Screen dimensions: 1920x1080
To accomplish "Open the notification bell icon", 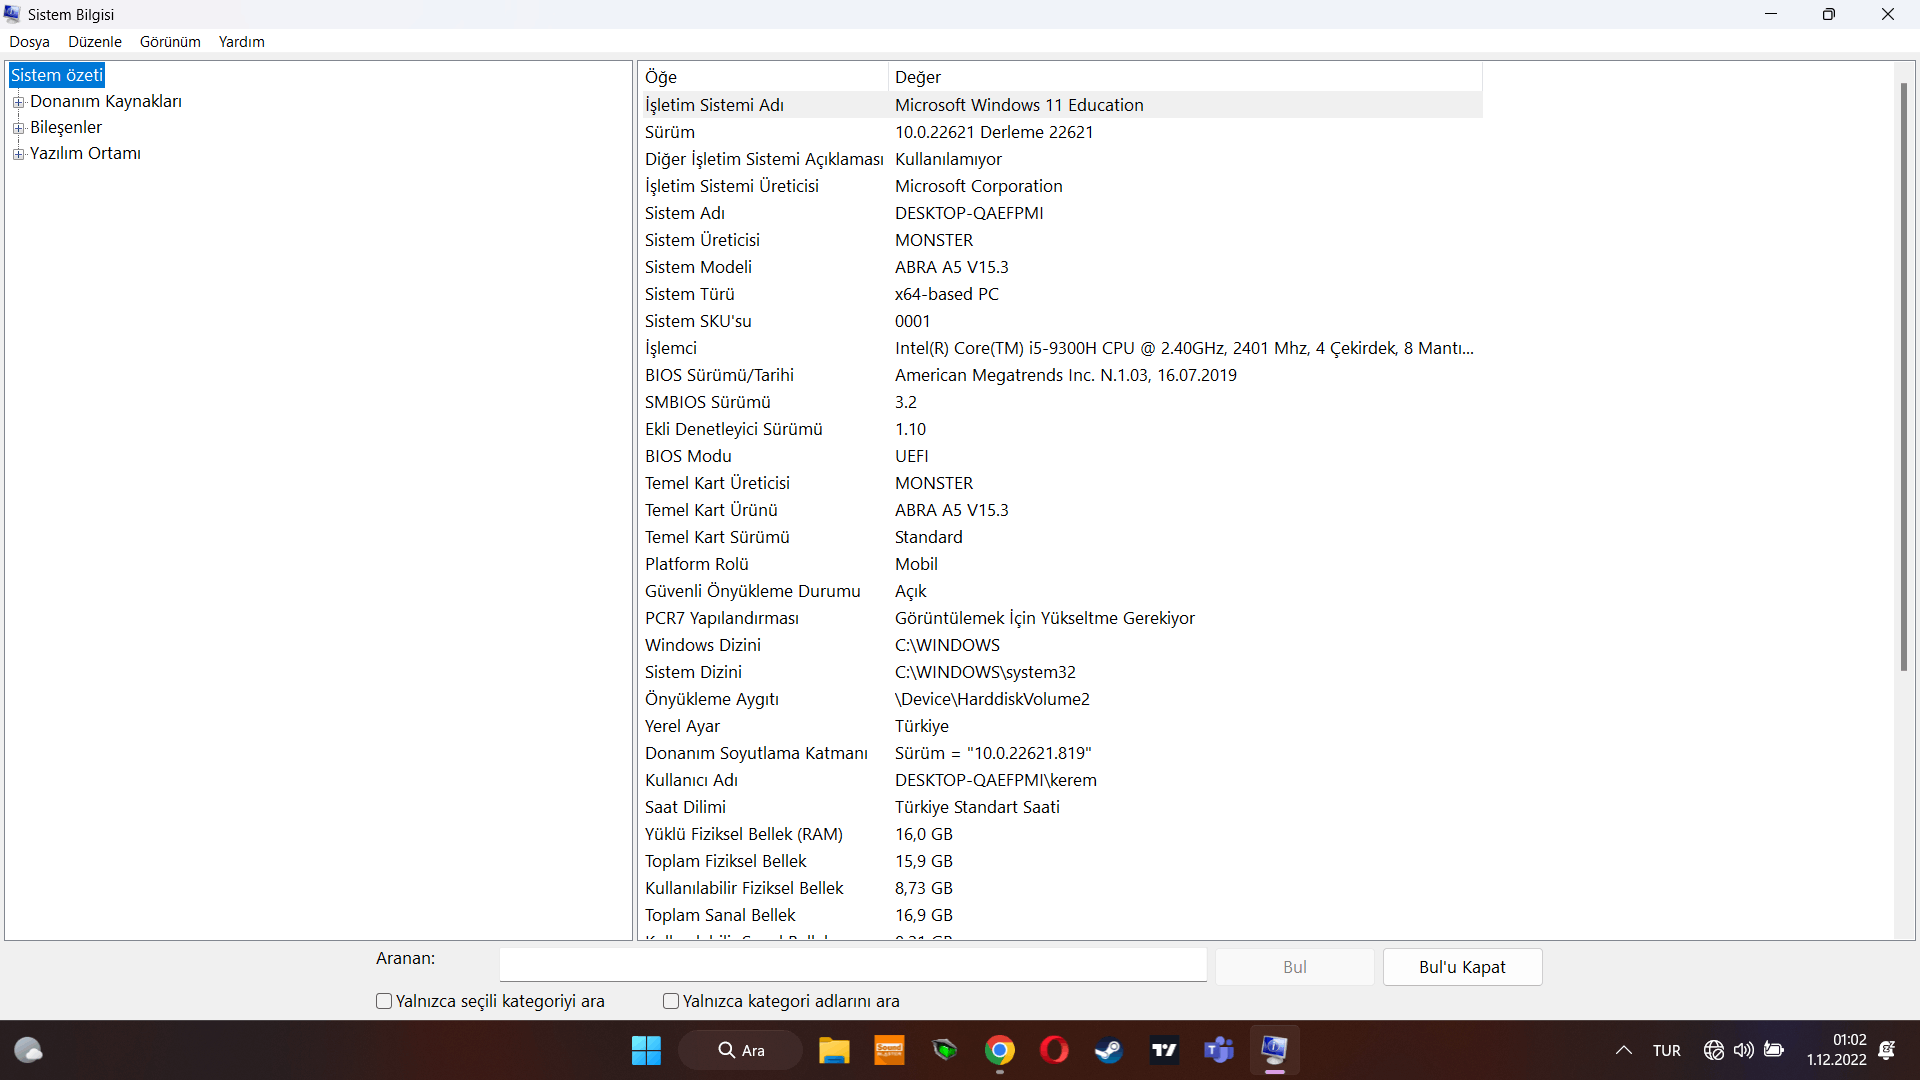I will (1887, 1050).
